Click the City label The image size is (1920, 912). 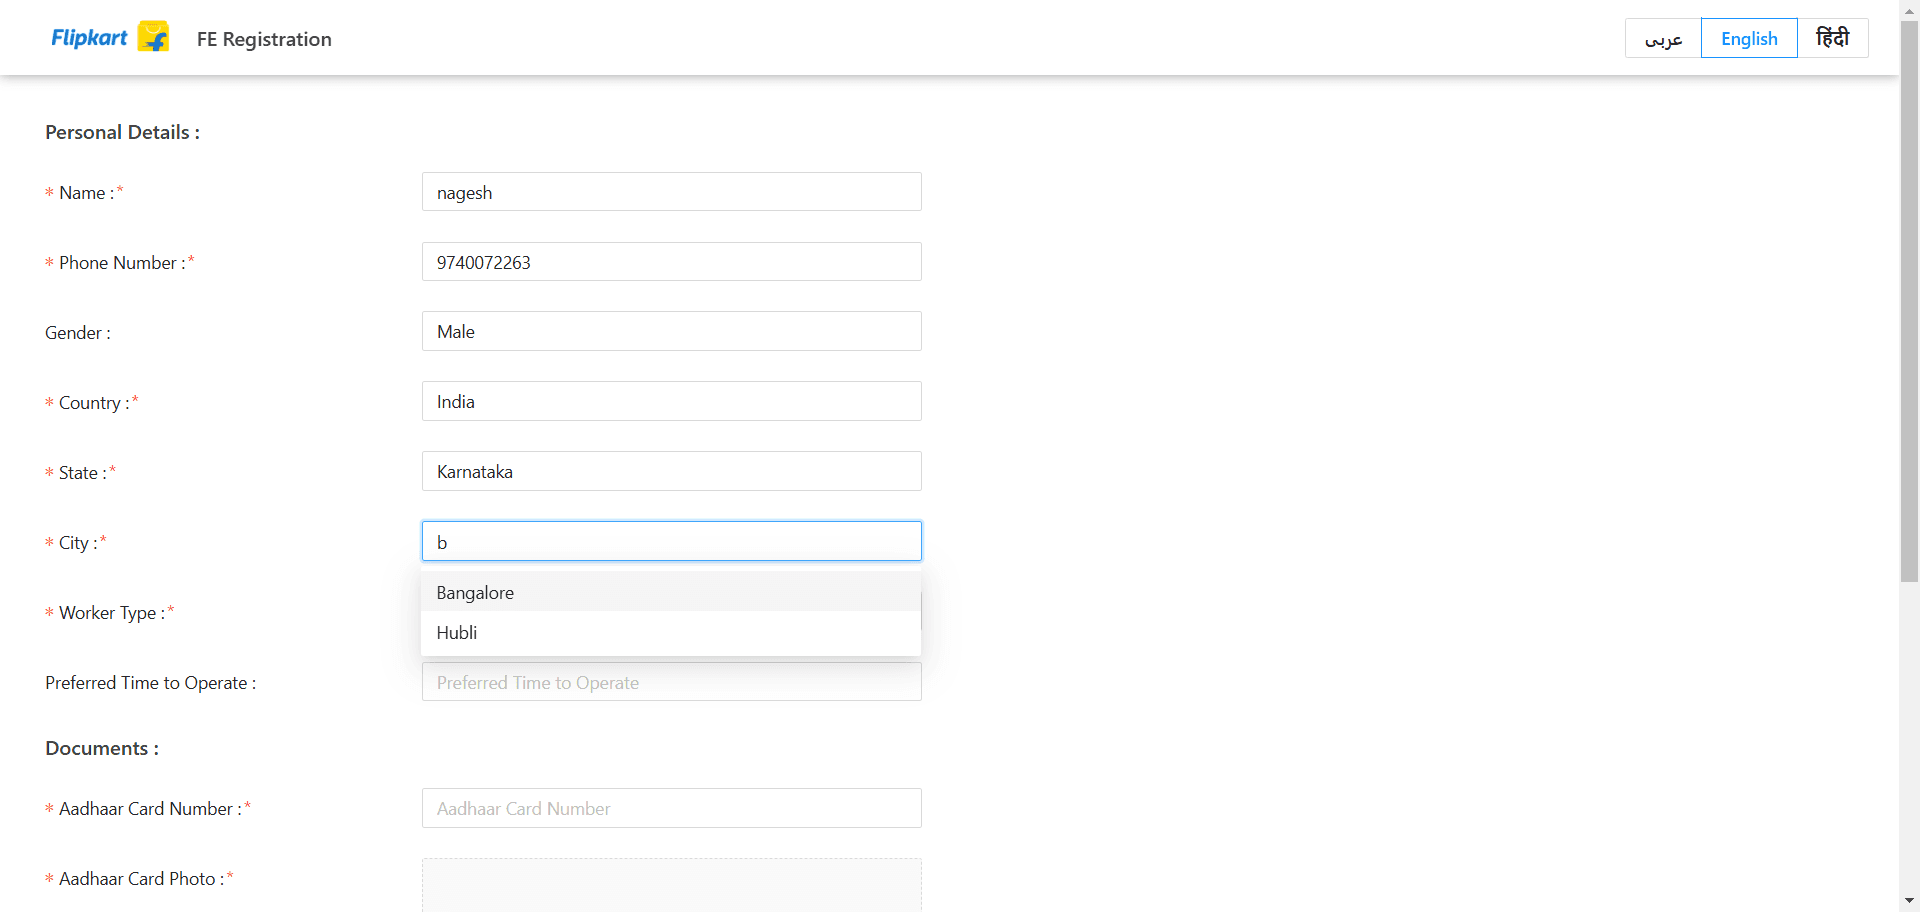(x=76, y=542)
